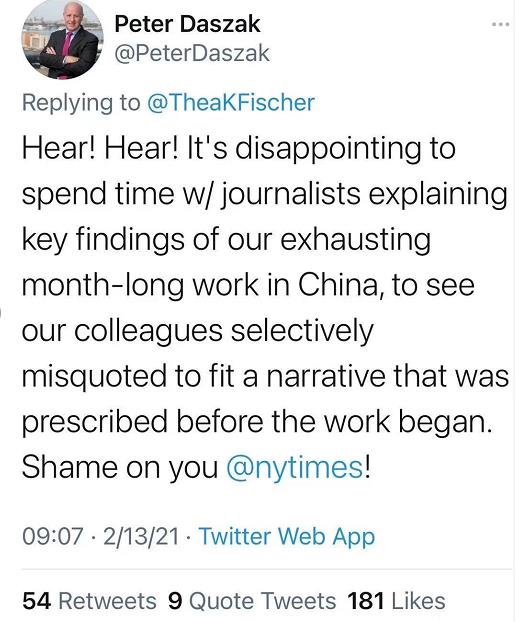Open the Twitter Web App source link
This screenshot has width=515, height=622.
click(286, 536)
